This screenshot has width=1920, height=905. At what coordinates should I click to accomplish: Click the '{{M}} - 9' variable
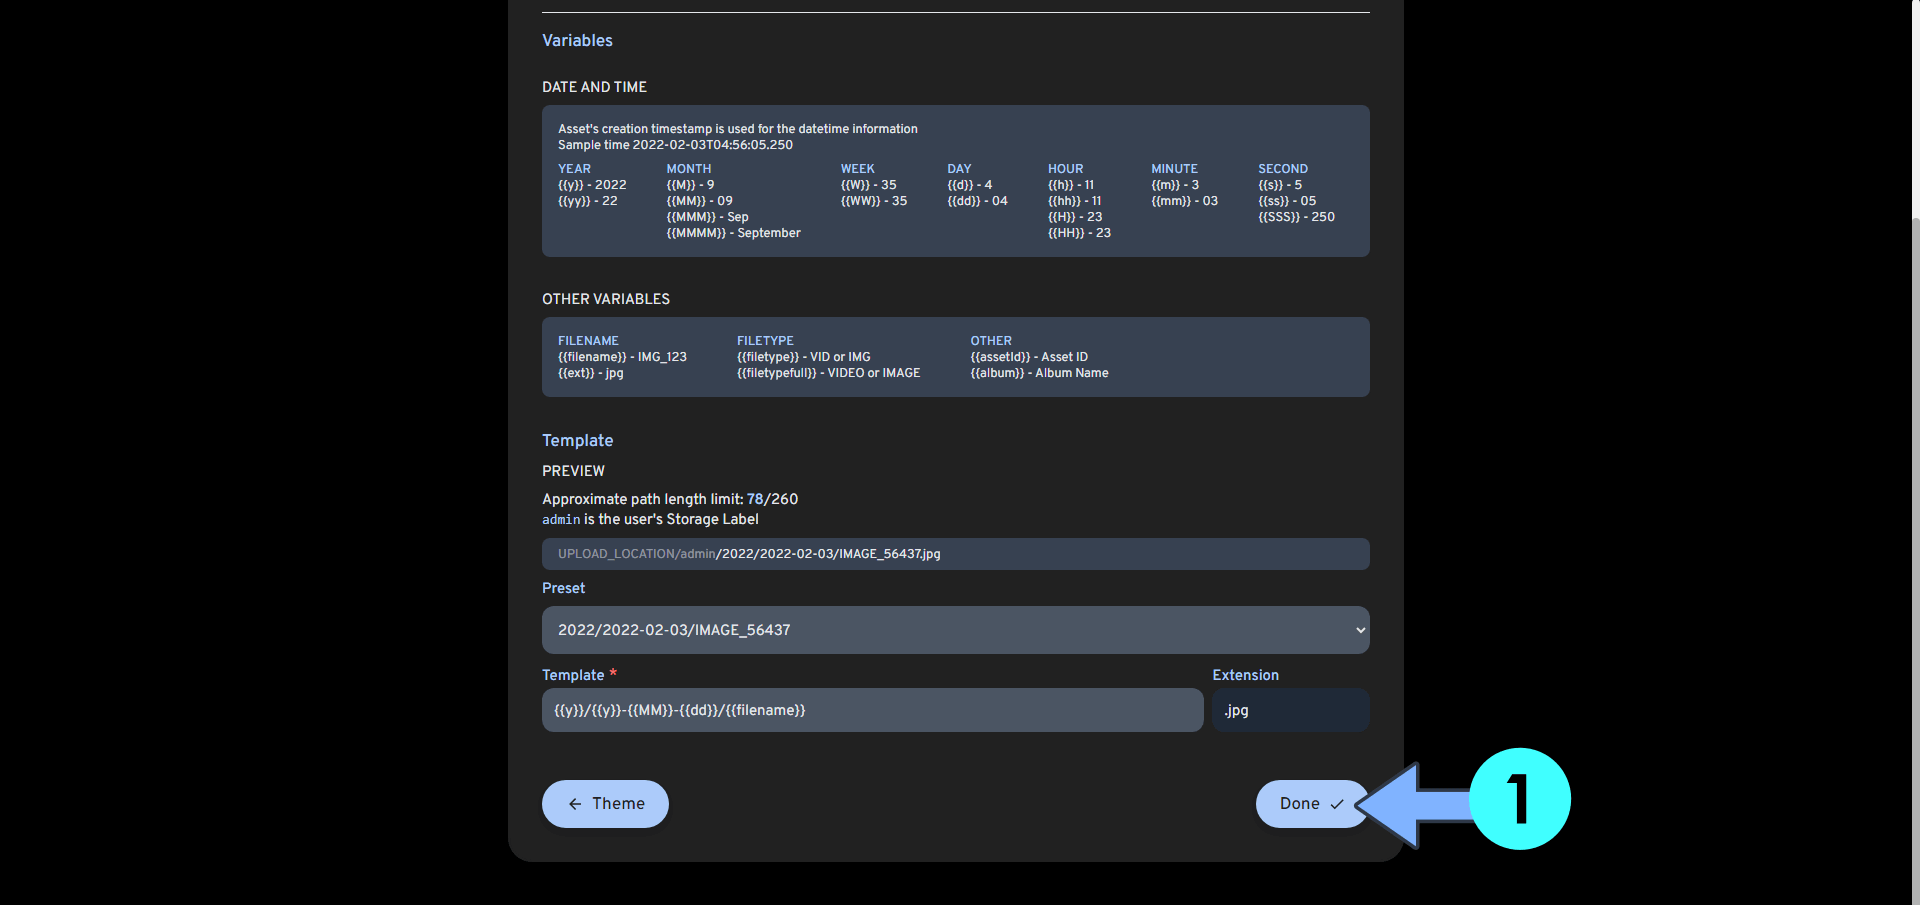pos(690,185)
